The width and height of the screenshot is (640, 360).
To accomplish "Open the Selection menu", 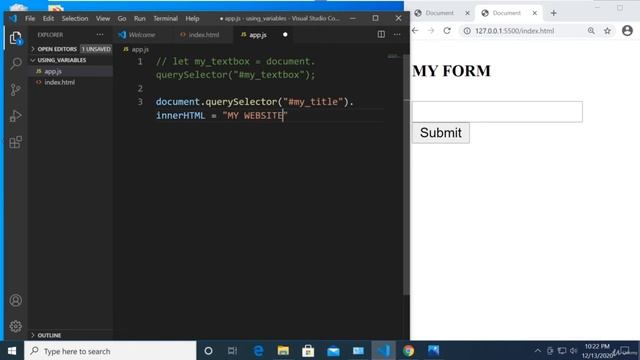I will (75, 18).
